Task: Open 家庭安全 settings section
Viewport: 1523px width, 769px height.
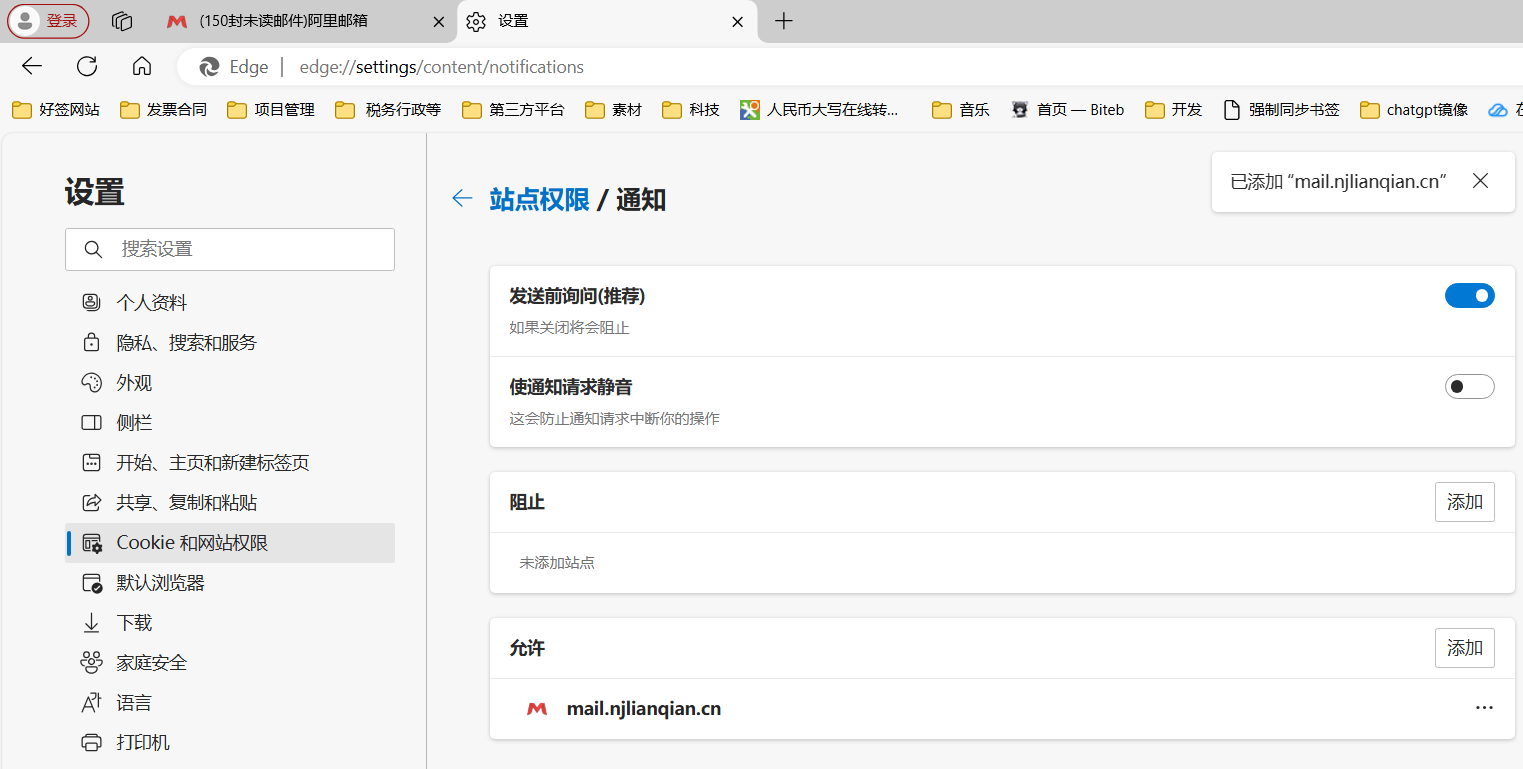Action: click(x=230, y=662)
